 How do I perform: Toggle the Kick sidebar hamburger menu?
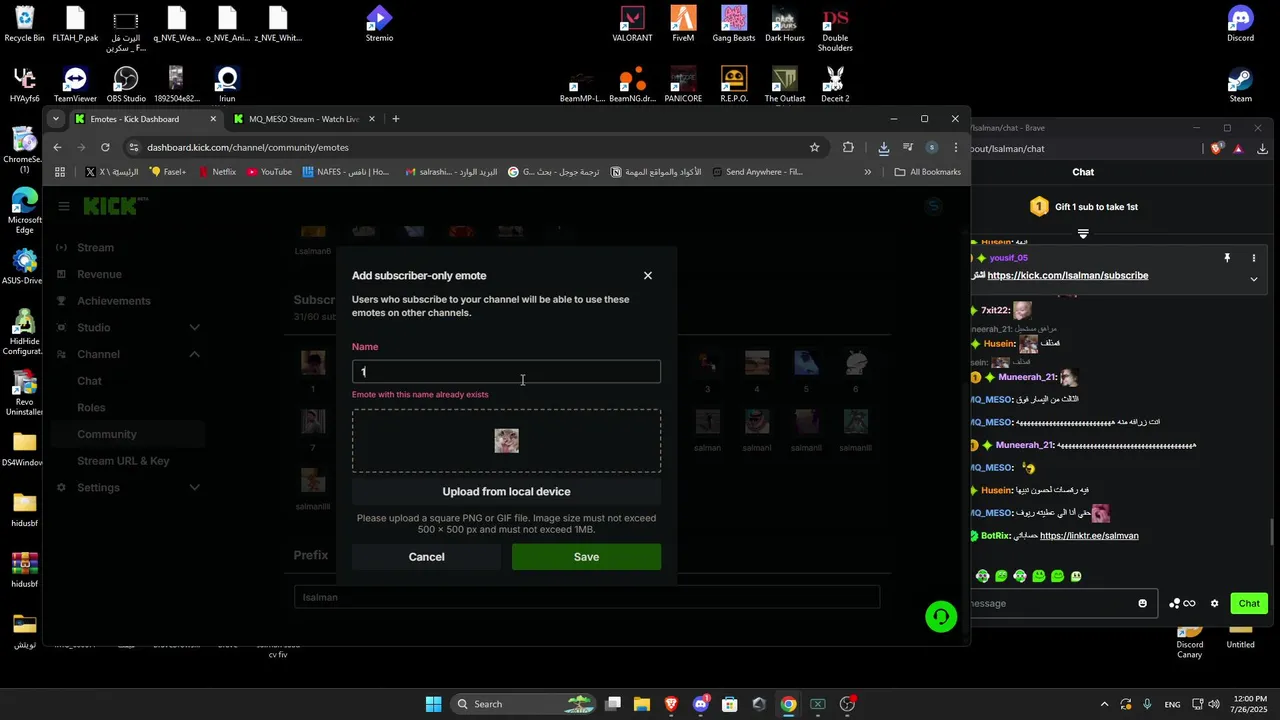[64, 207]
